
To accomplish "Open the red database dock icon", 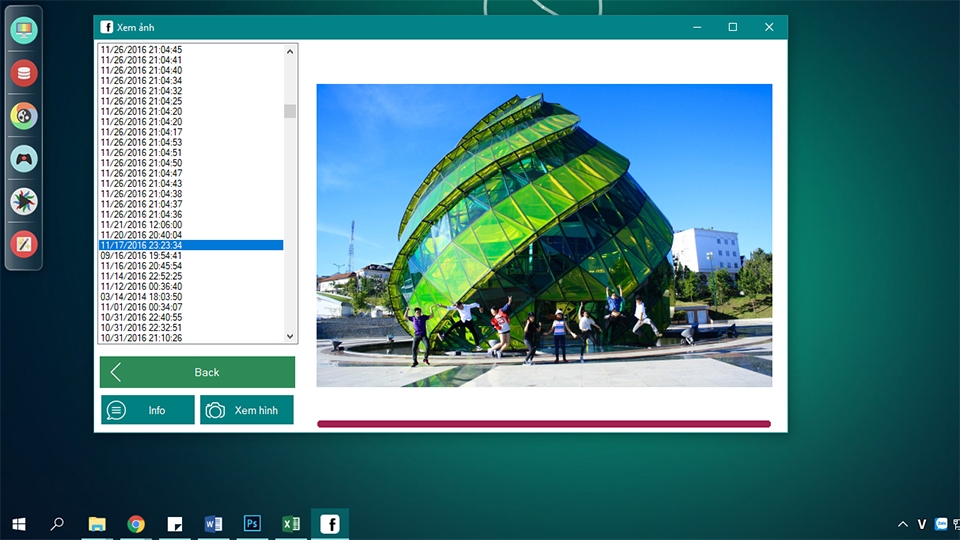I will pyautogui.click(x=24, y=73).
